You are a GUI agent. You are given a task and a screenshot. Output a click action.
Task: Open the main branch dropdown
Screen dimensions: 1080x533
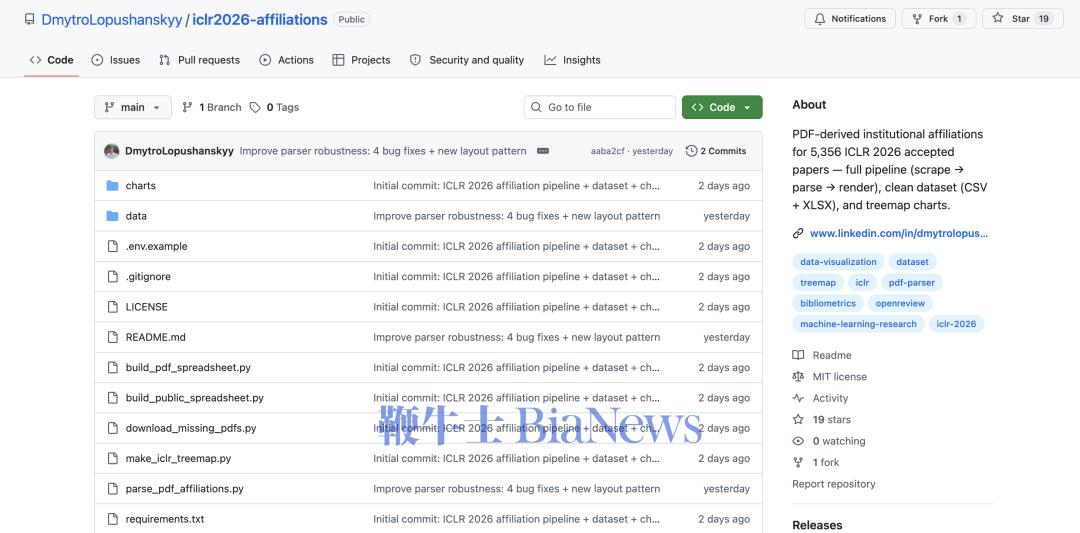pos(133,107)
